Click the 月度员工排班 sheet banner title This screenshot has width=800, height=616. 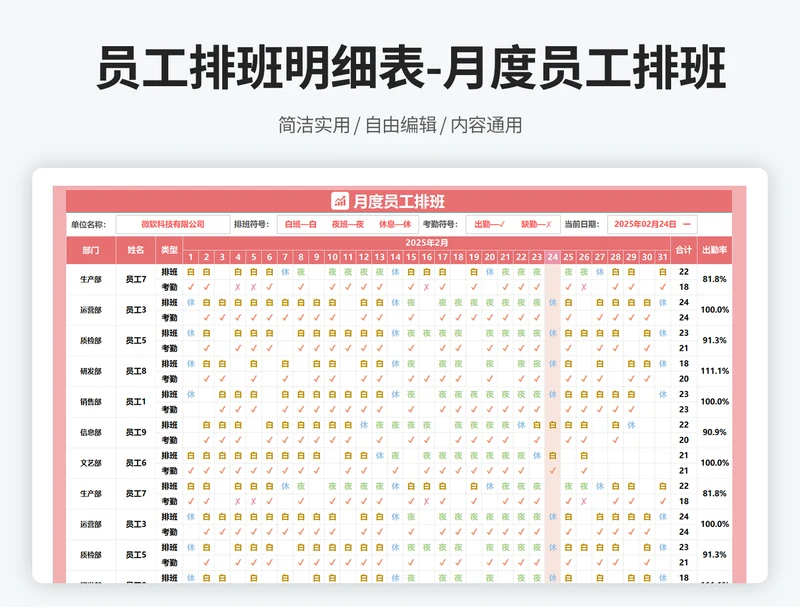click(399, 201)
